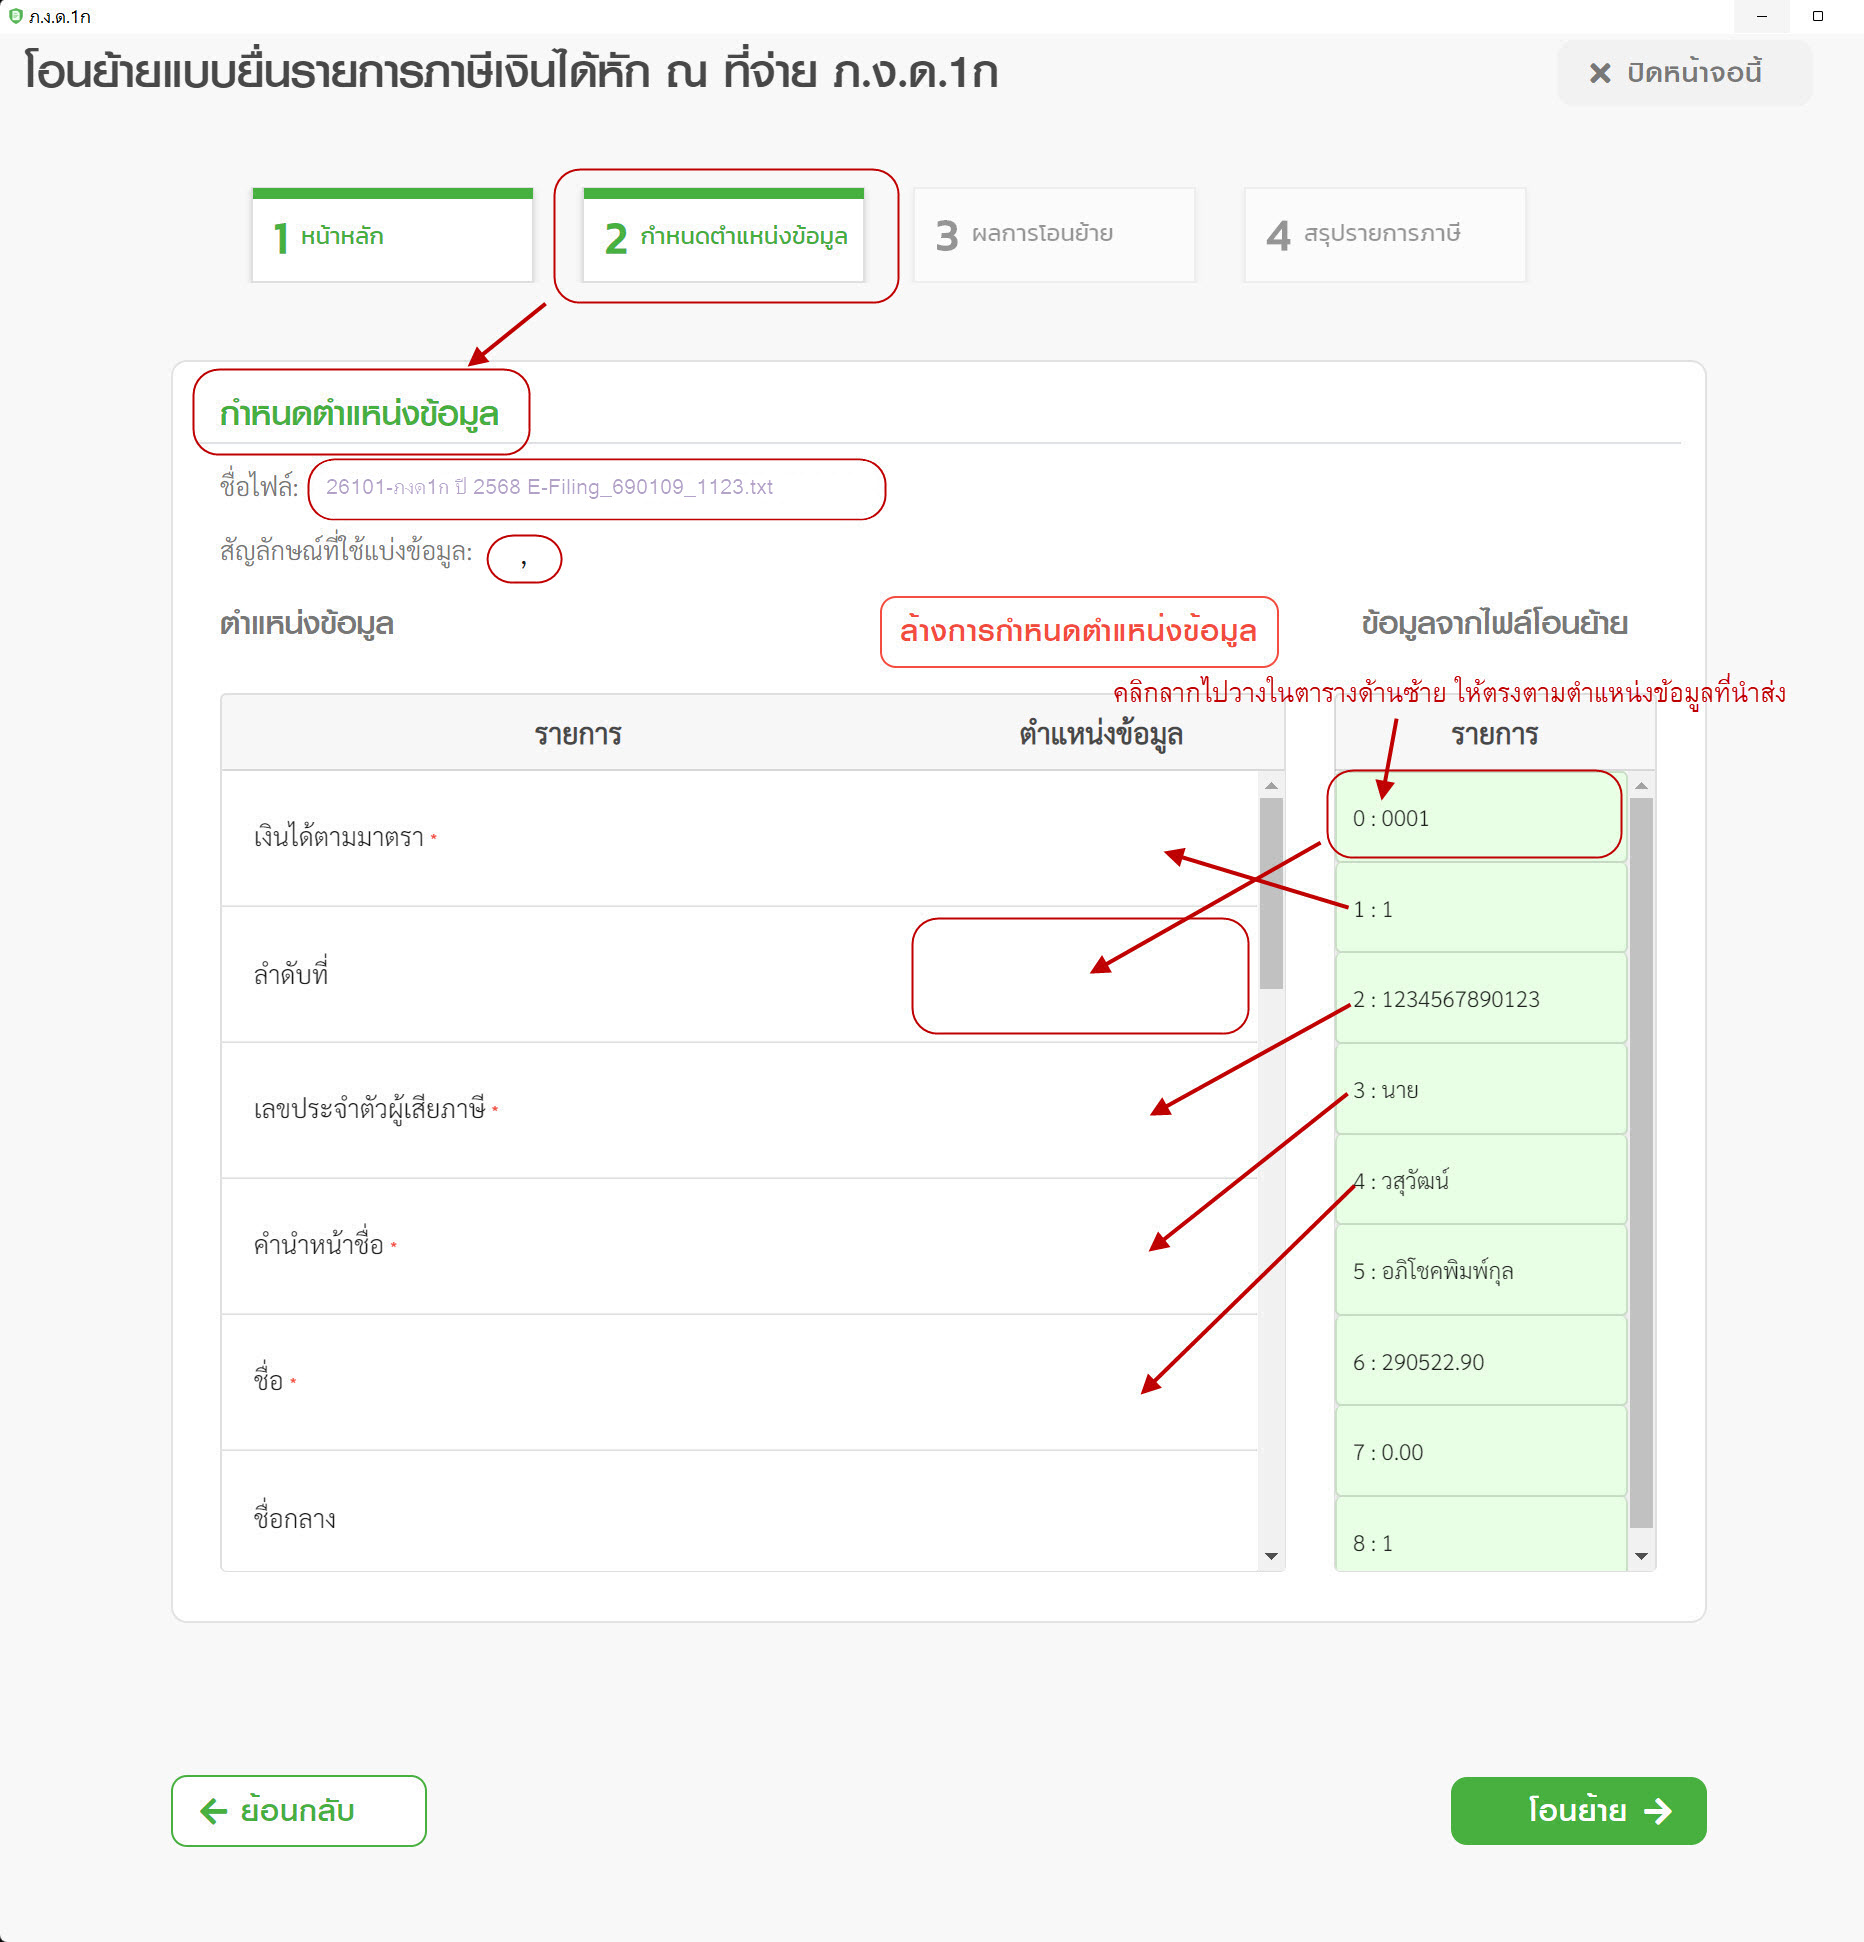Open step 1 หน้าหลัก tab
Viewport: 1864px width, 1942px height.
(392, 236)
